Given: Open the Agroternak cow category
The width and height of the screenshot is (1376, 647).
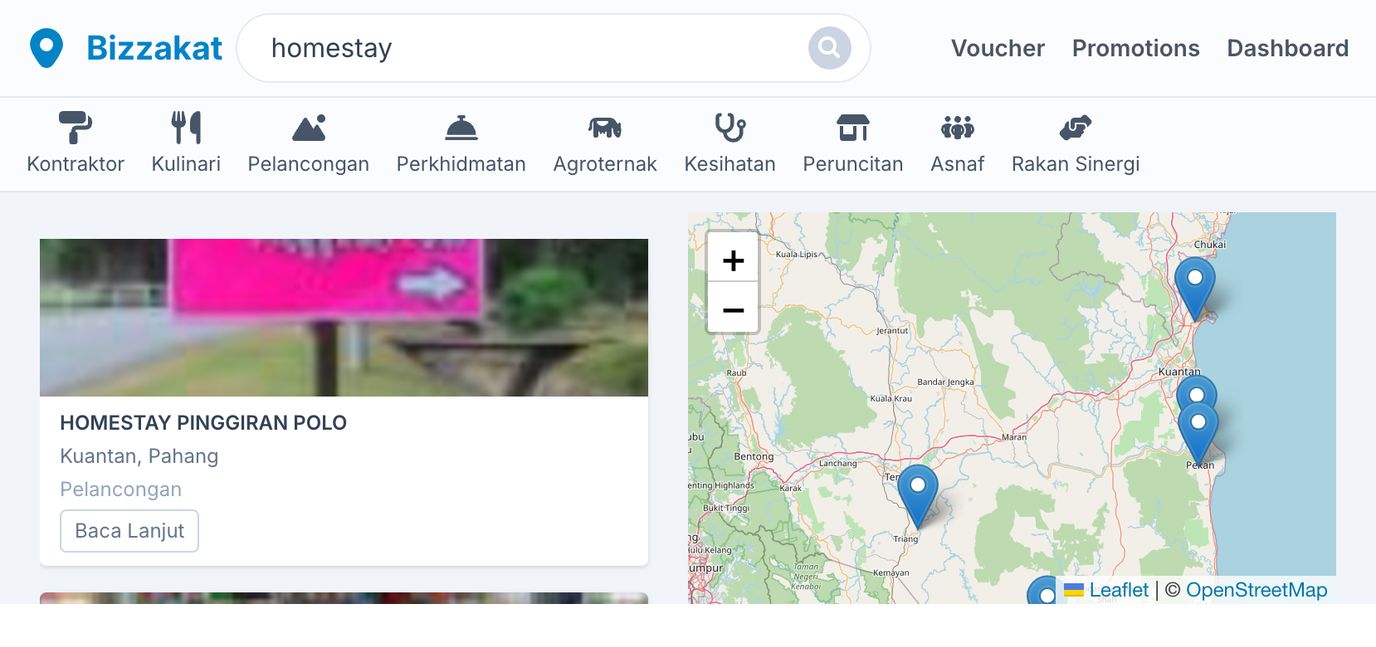Looking at the screenshot, I should [605, 144].
